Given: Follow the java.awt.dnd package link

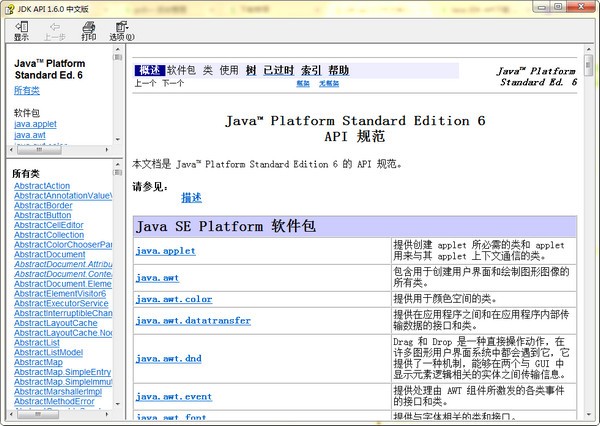Looking at the screenshot, I should (168, 357).
